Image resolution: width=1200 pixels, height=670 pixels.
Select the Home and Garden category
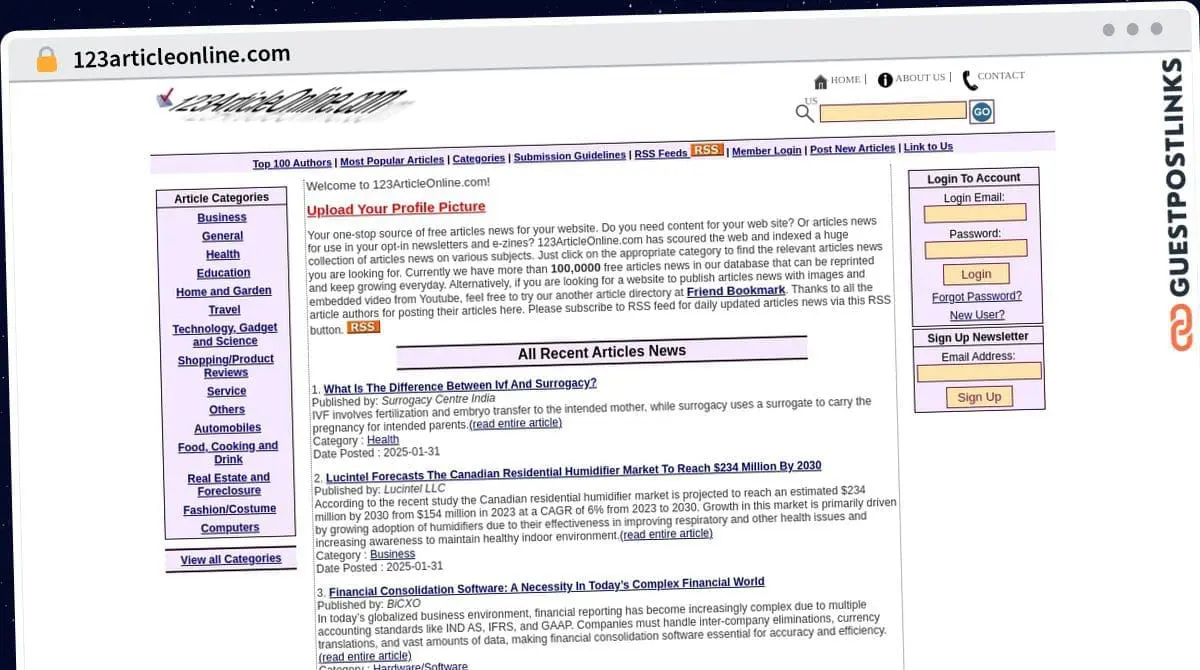coord(224,291)
